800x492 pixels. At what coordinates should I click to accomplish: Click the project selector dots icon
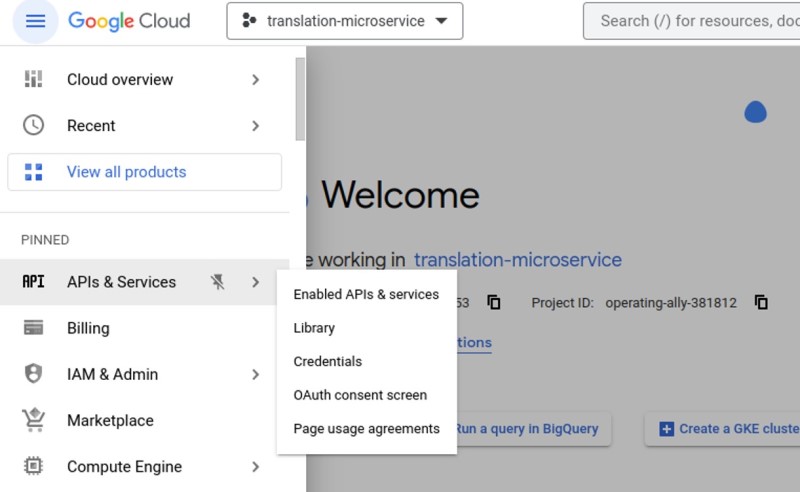[x=249, y=20]
